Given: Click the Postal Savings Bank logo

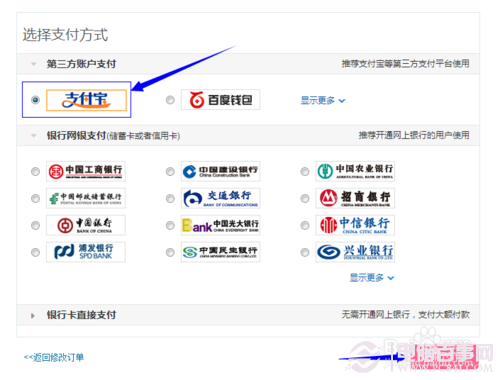Looking at the screenshot, I should coord(86,198).
